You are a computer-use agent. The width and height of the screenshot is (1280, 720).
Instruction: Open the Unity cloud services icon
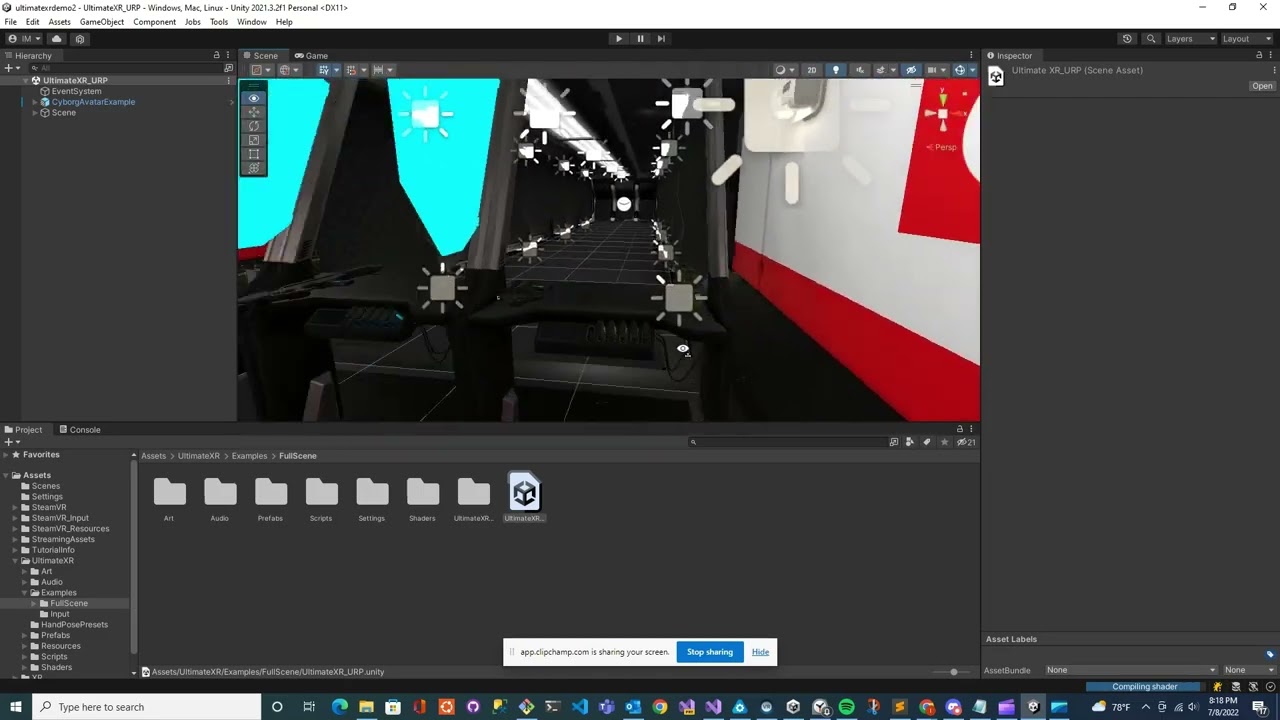coord(57,39)
